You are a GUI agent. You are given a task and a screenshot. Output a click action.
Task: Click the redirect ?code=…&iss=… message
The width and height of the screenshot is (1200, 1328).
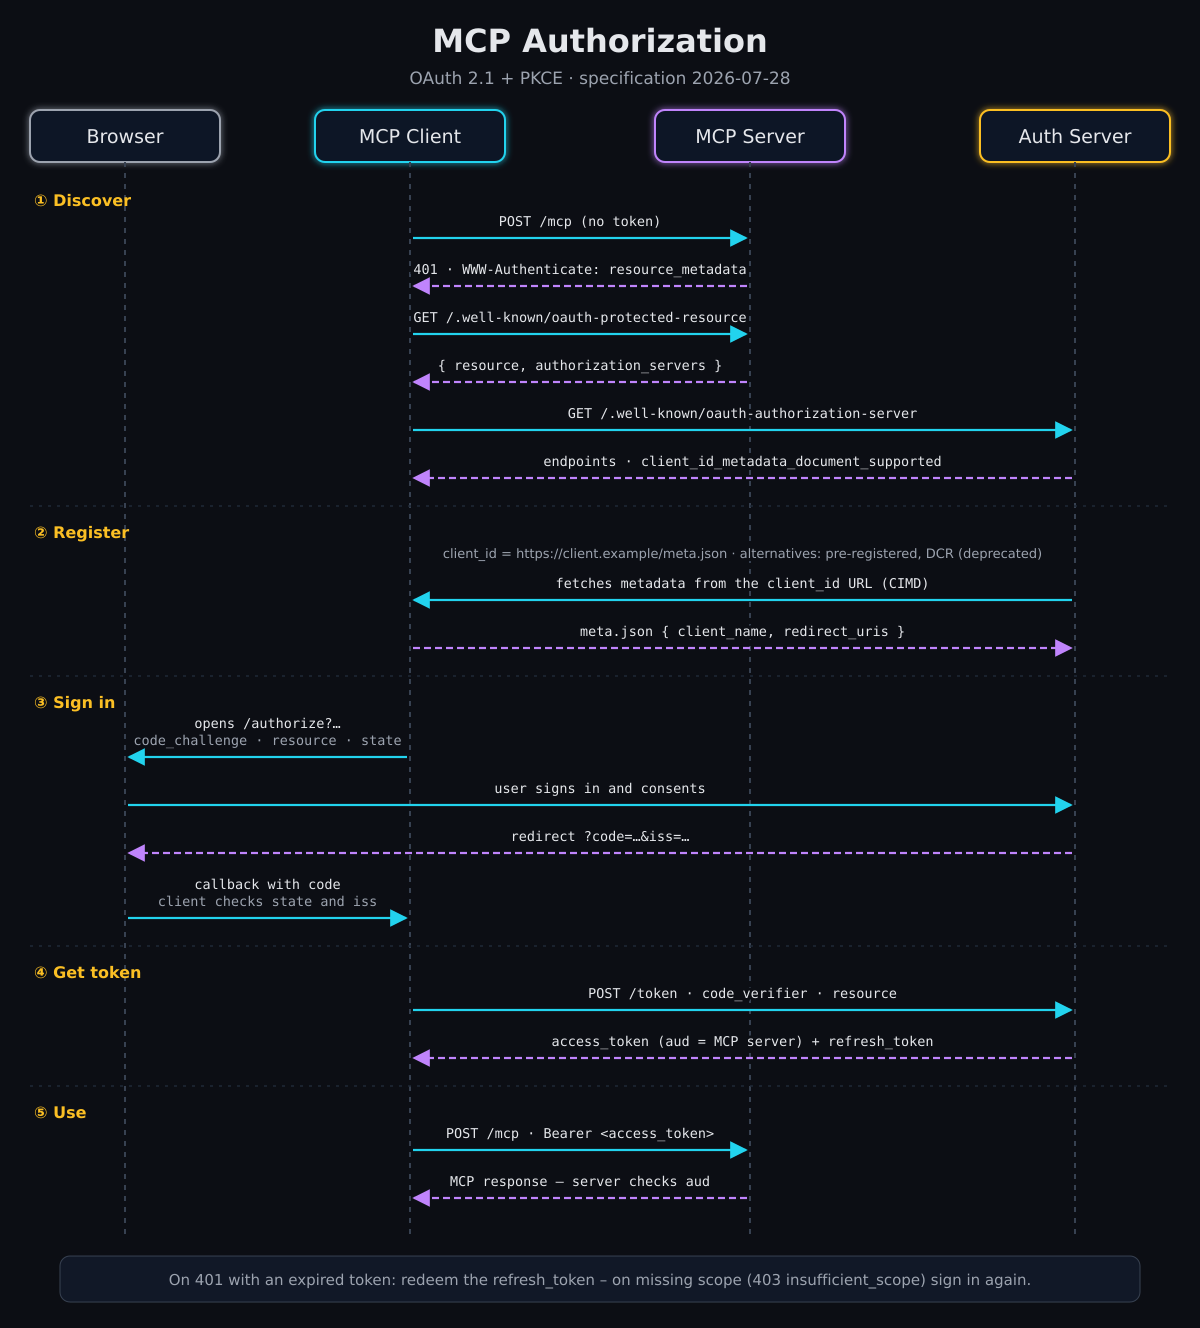(x=600, y=836)
